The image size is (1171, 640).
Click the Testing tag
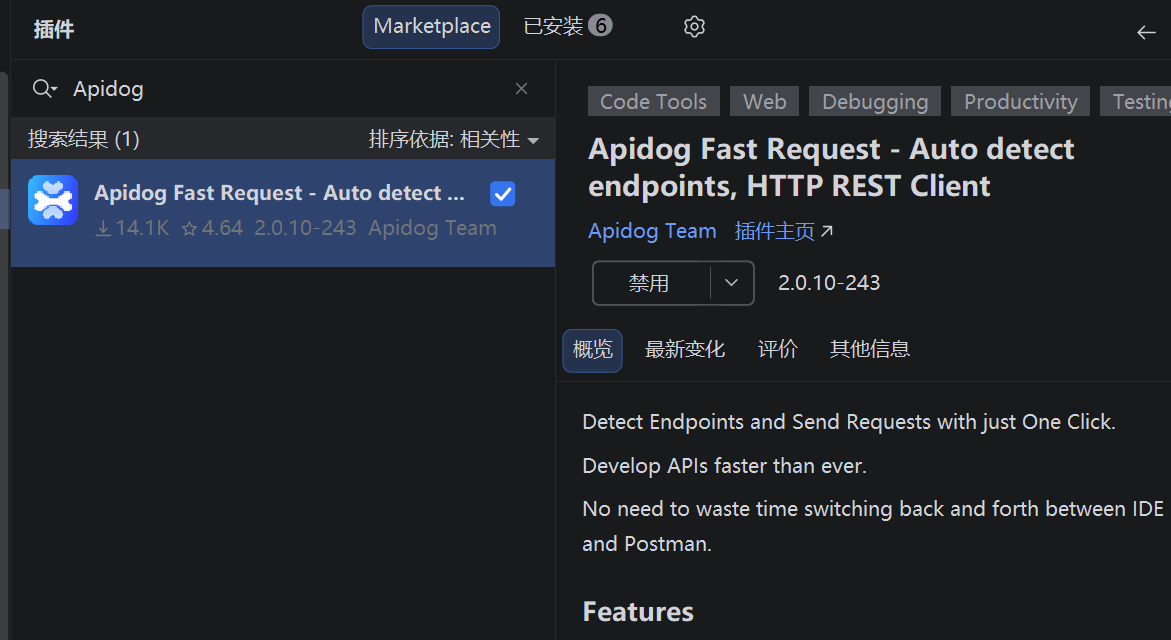(x=1136, y=102)
